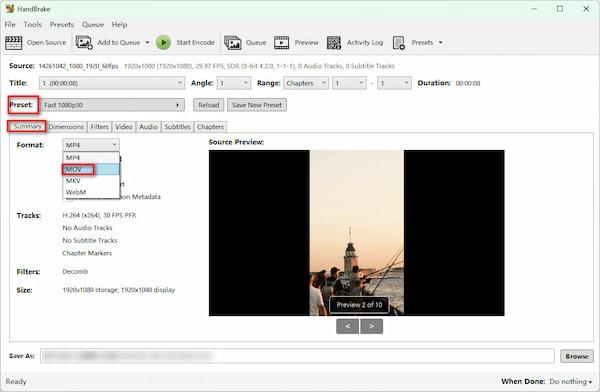Open the end chapter dropdown

click(394, 83)
